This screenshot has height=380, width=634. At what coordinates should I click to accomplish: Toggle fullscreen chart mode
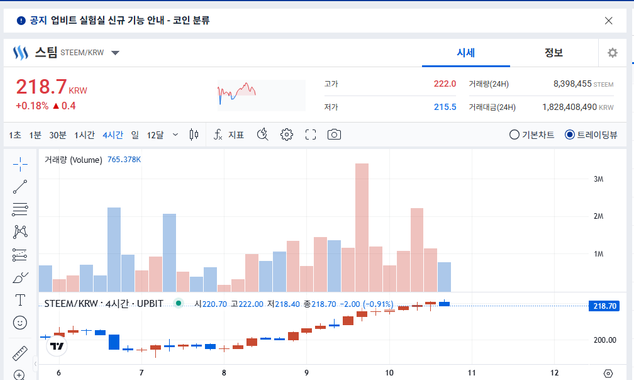coord(310,135)
